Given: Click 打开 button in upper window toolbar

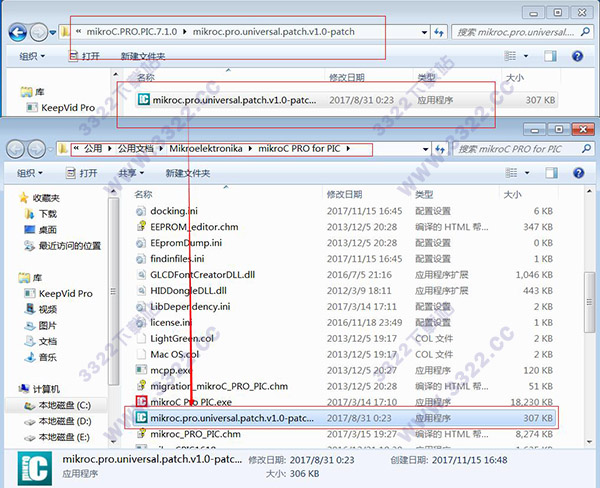Looking at the screenshot, I should click(85, 56).
